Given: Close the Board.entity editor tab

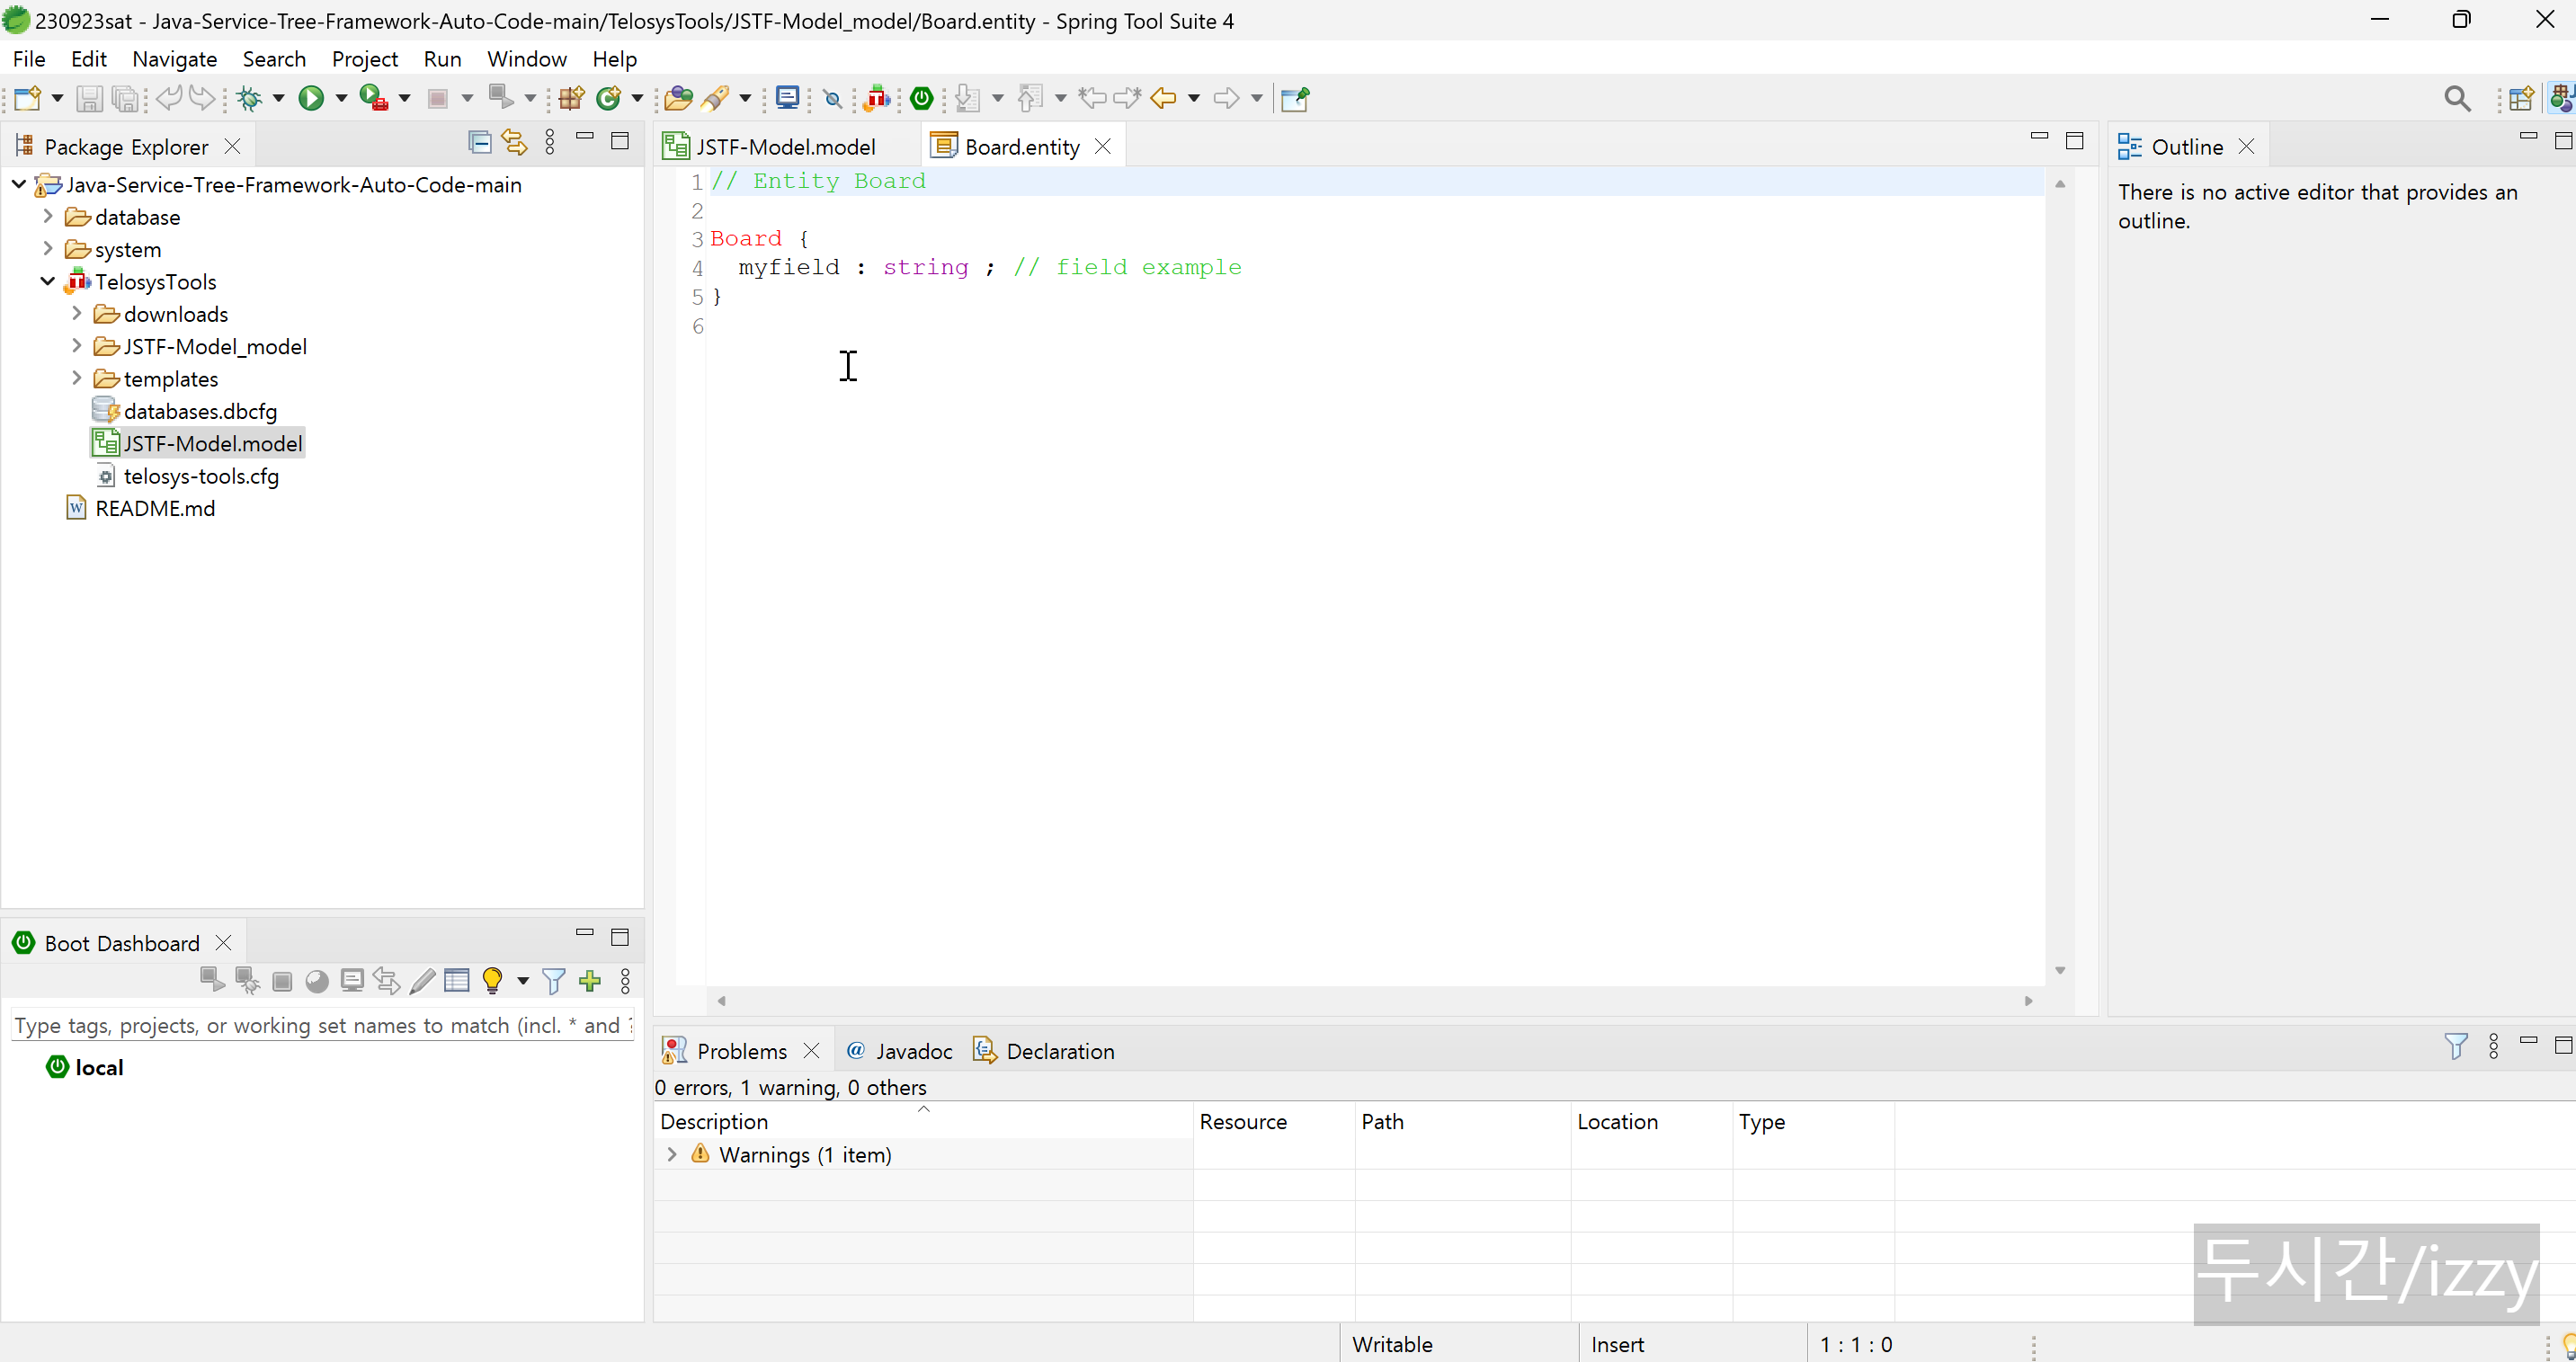Looking at the screenshot, I should [1103, 147].
